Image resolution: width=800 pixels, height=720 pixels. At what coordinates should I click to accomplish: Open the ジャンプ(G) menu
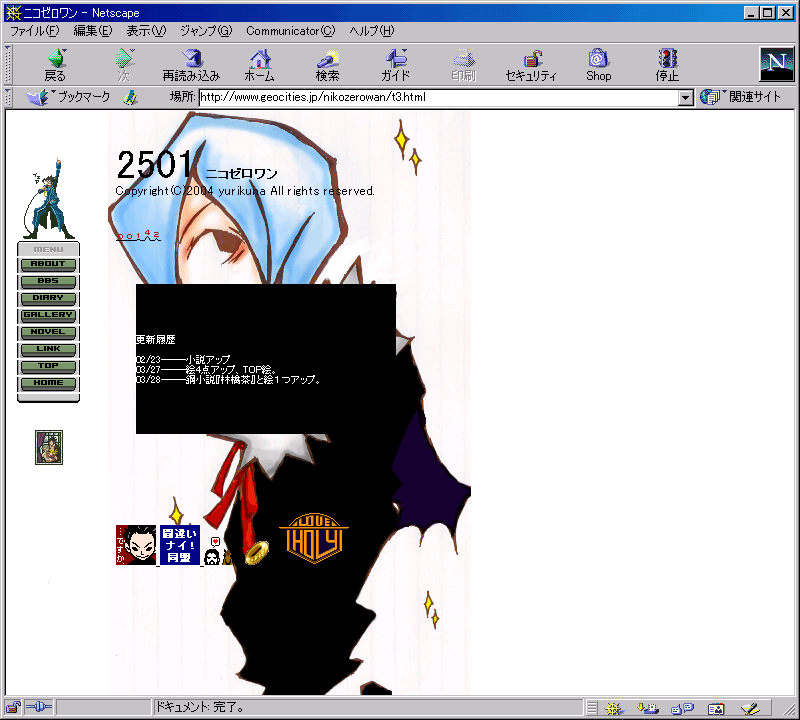[206, 31]
